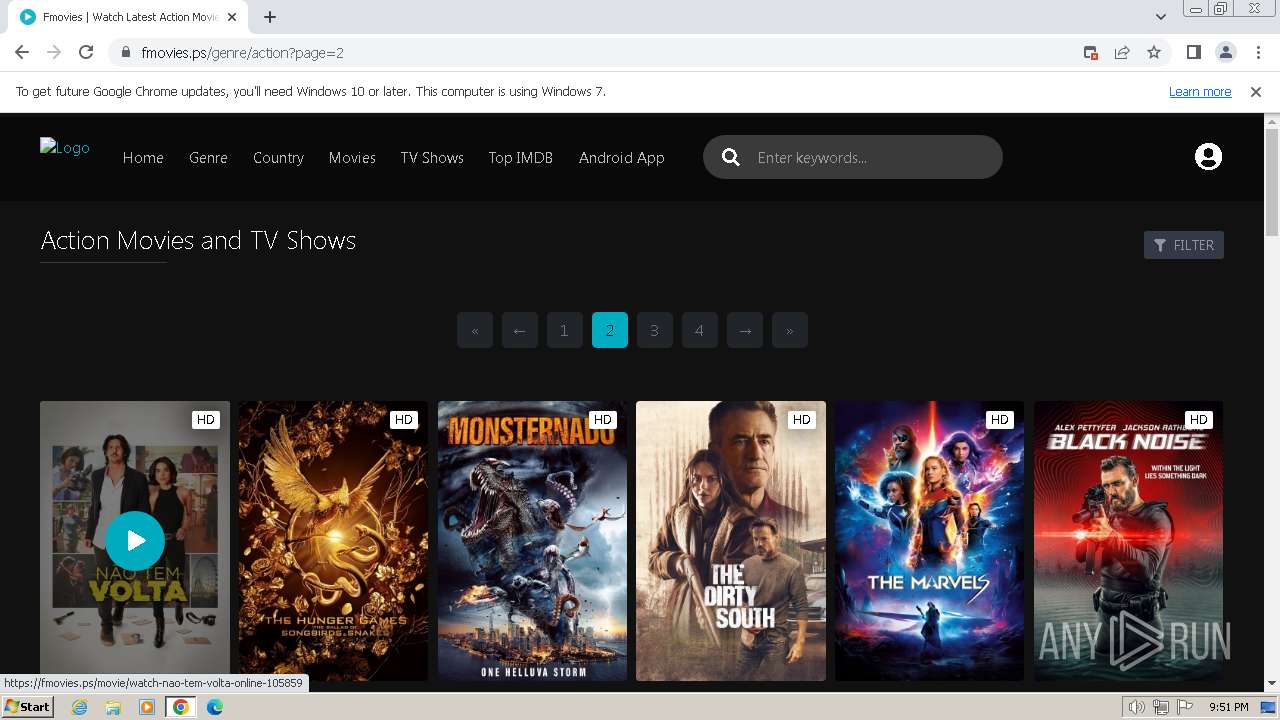Open the FILTER button
The width and height of the screenshot is (1280, 720).
(1184, 245)
